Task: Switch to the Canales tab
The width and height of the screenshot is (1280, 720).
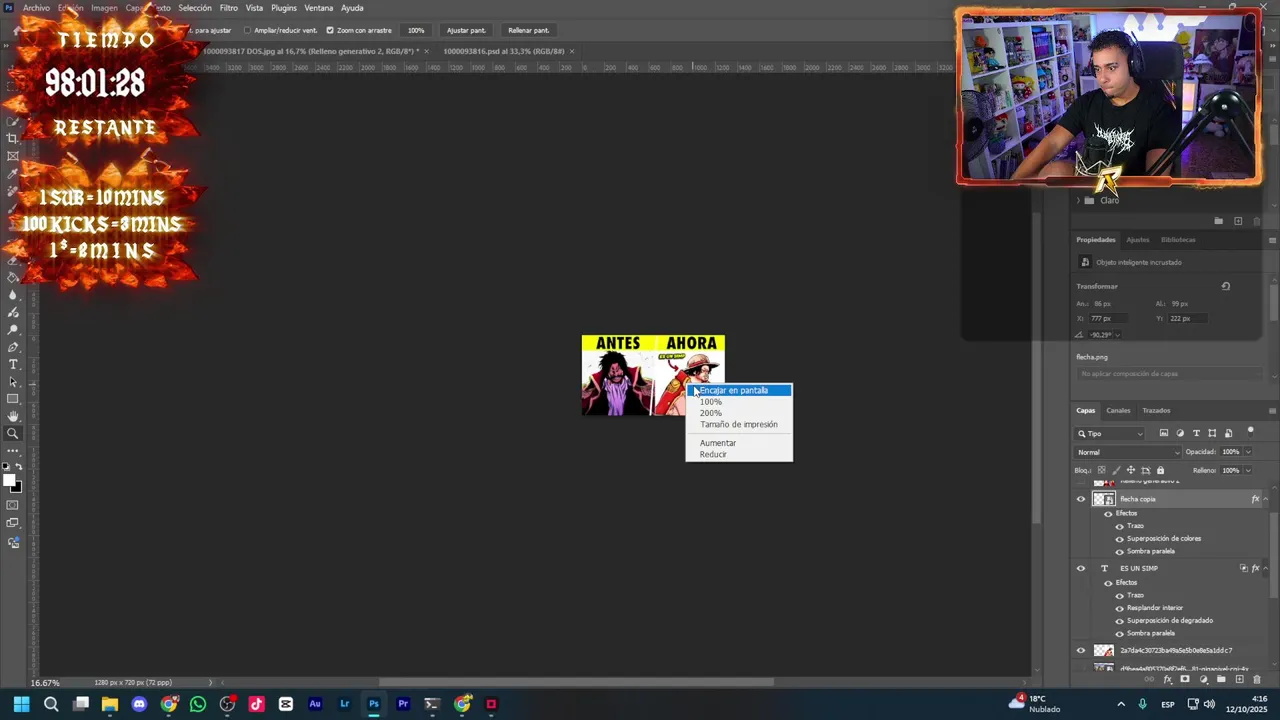Action: pyautogui.click(x=1118, y=410)
